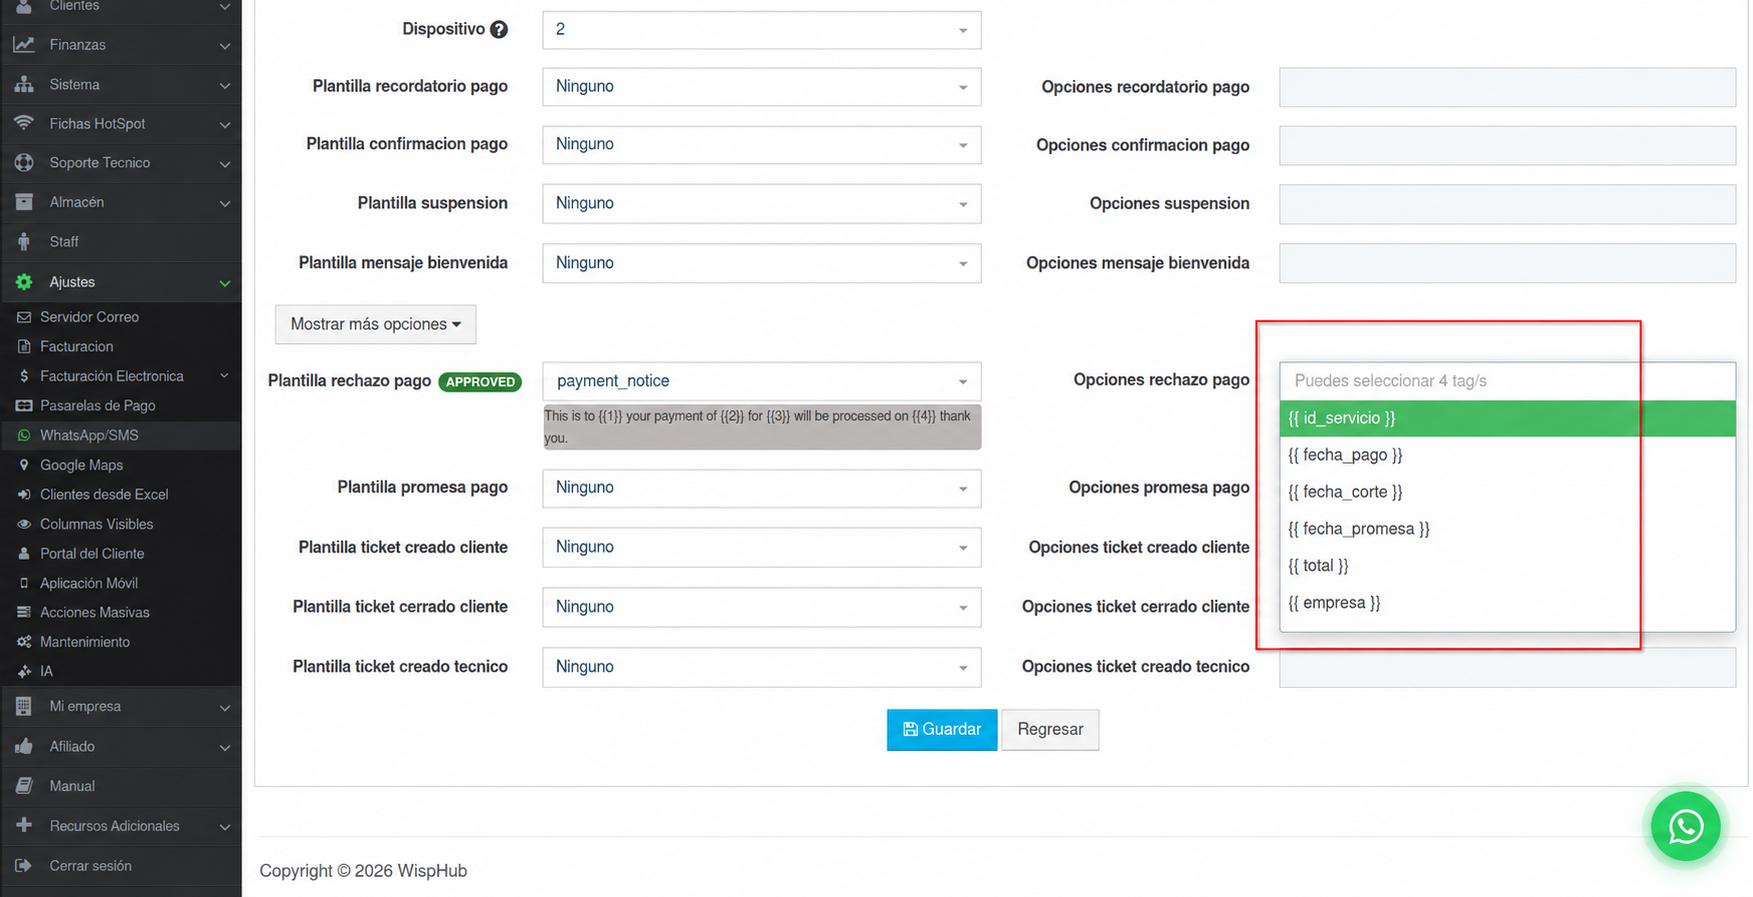Select the {{ total }} tag option
The height and width of the screenshot is (897, 1753).
(x=1507, y=566)
